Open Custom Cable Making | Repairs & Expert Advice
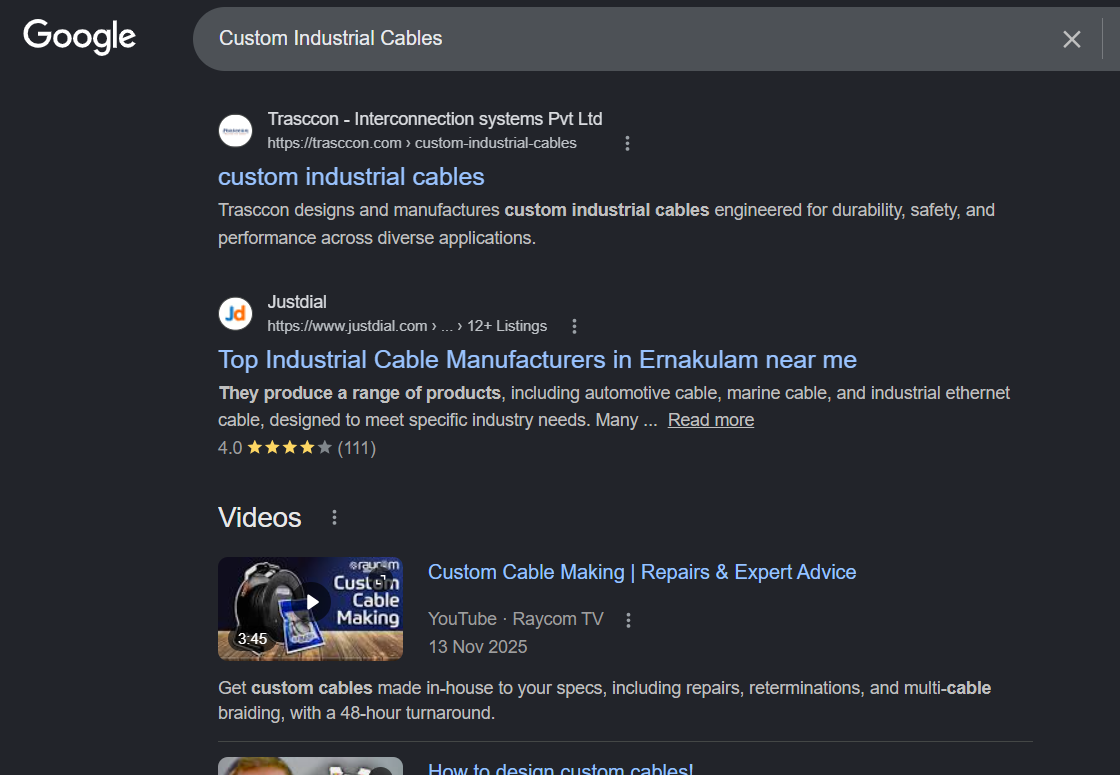1120x775 pixels. (641, 572)
